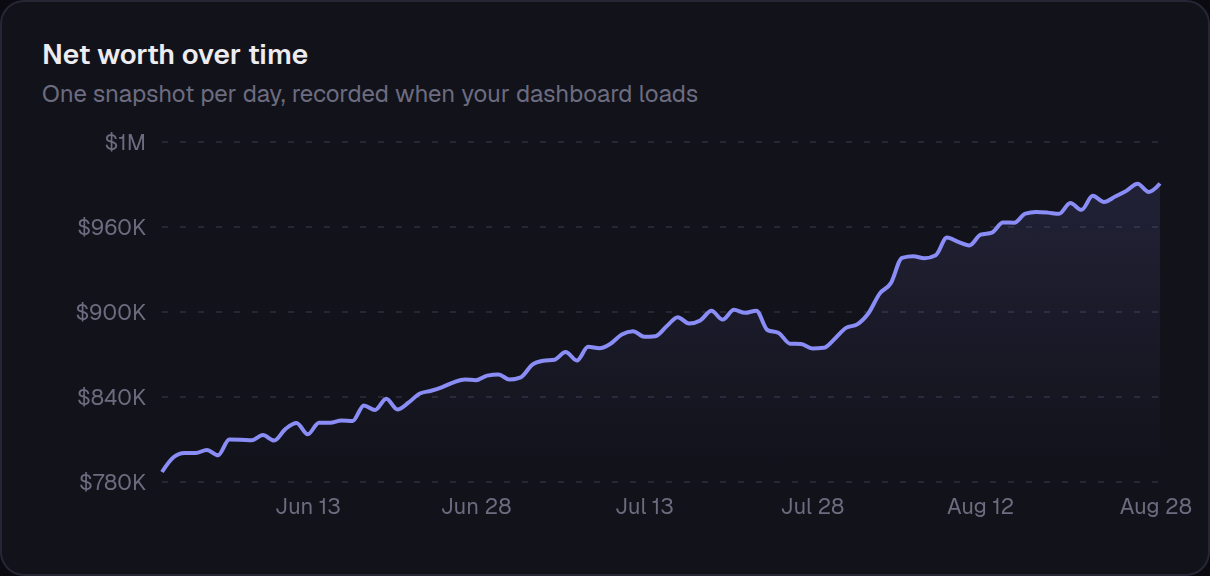Click the line's last point at Aug 28
This screenshot has height=576, width=1210.
pyautogui.click(x=1159, y=185)
